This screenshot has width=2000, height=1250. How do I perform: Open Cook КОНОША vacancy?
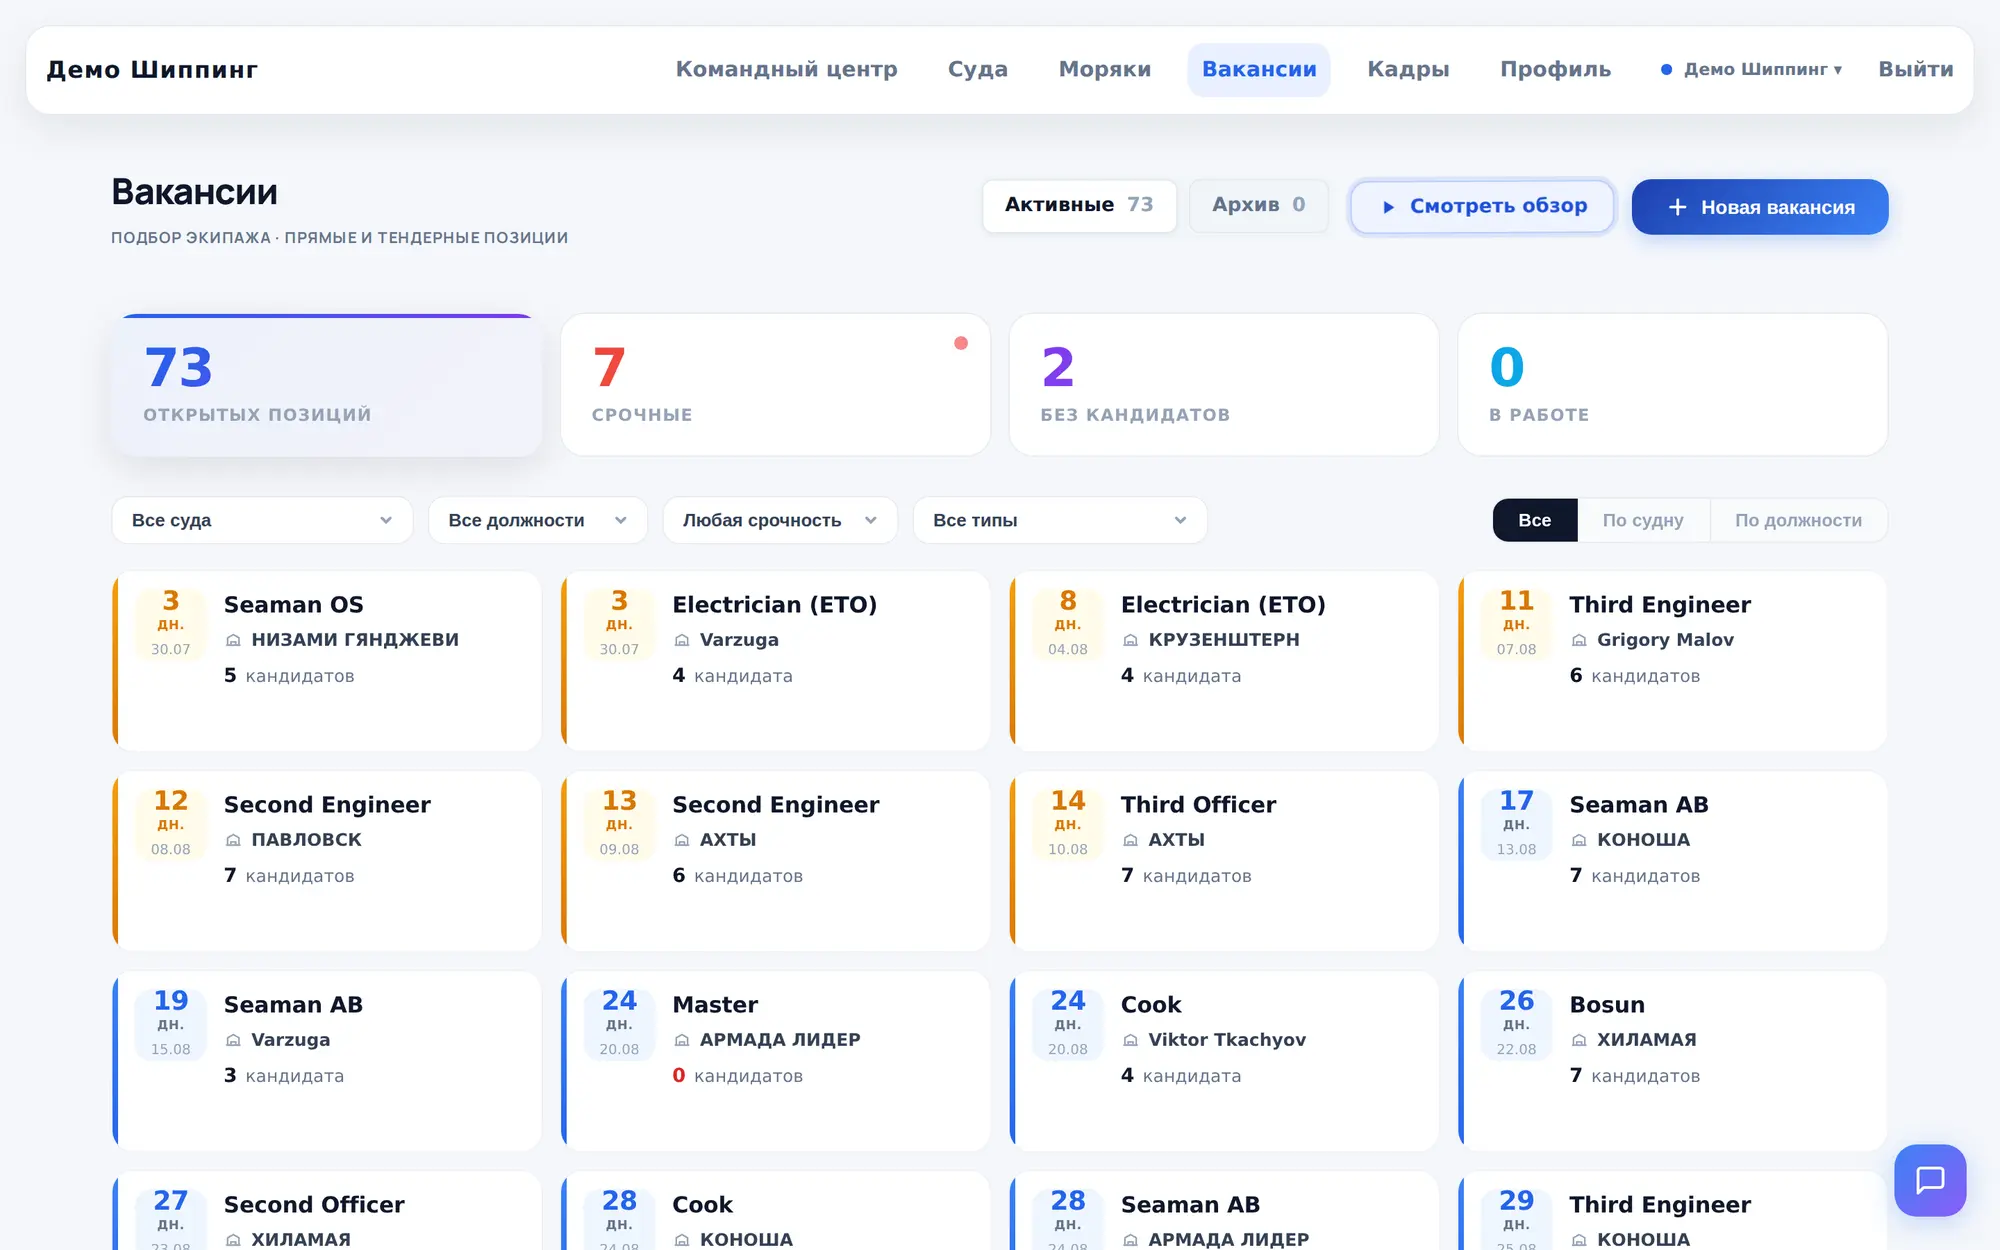coord(776,1211)
